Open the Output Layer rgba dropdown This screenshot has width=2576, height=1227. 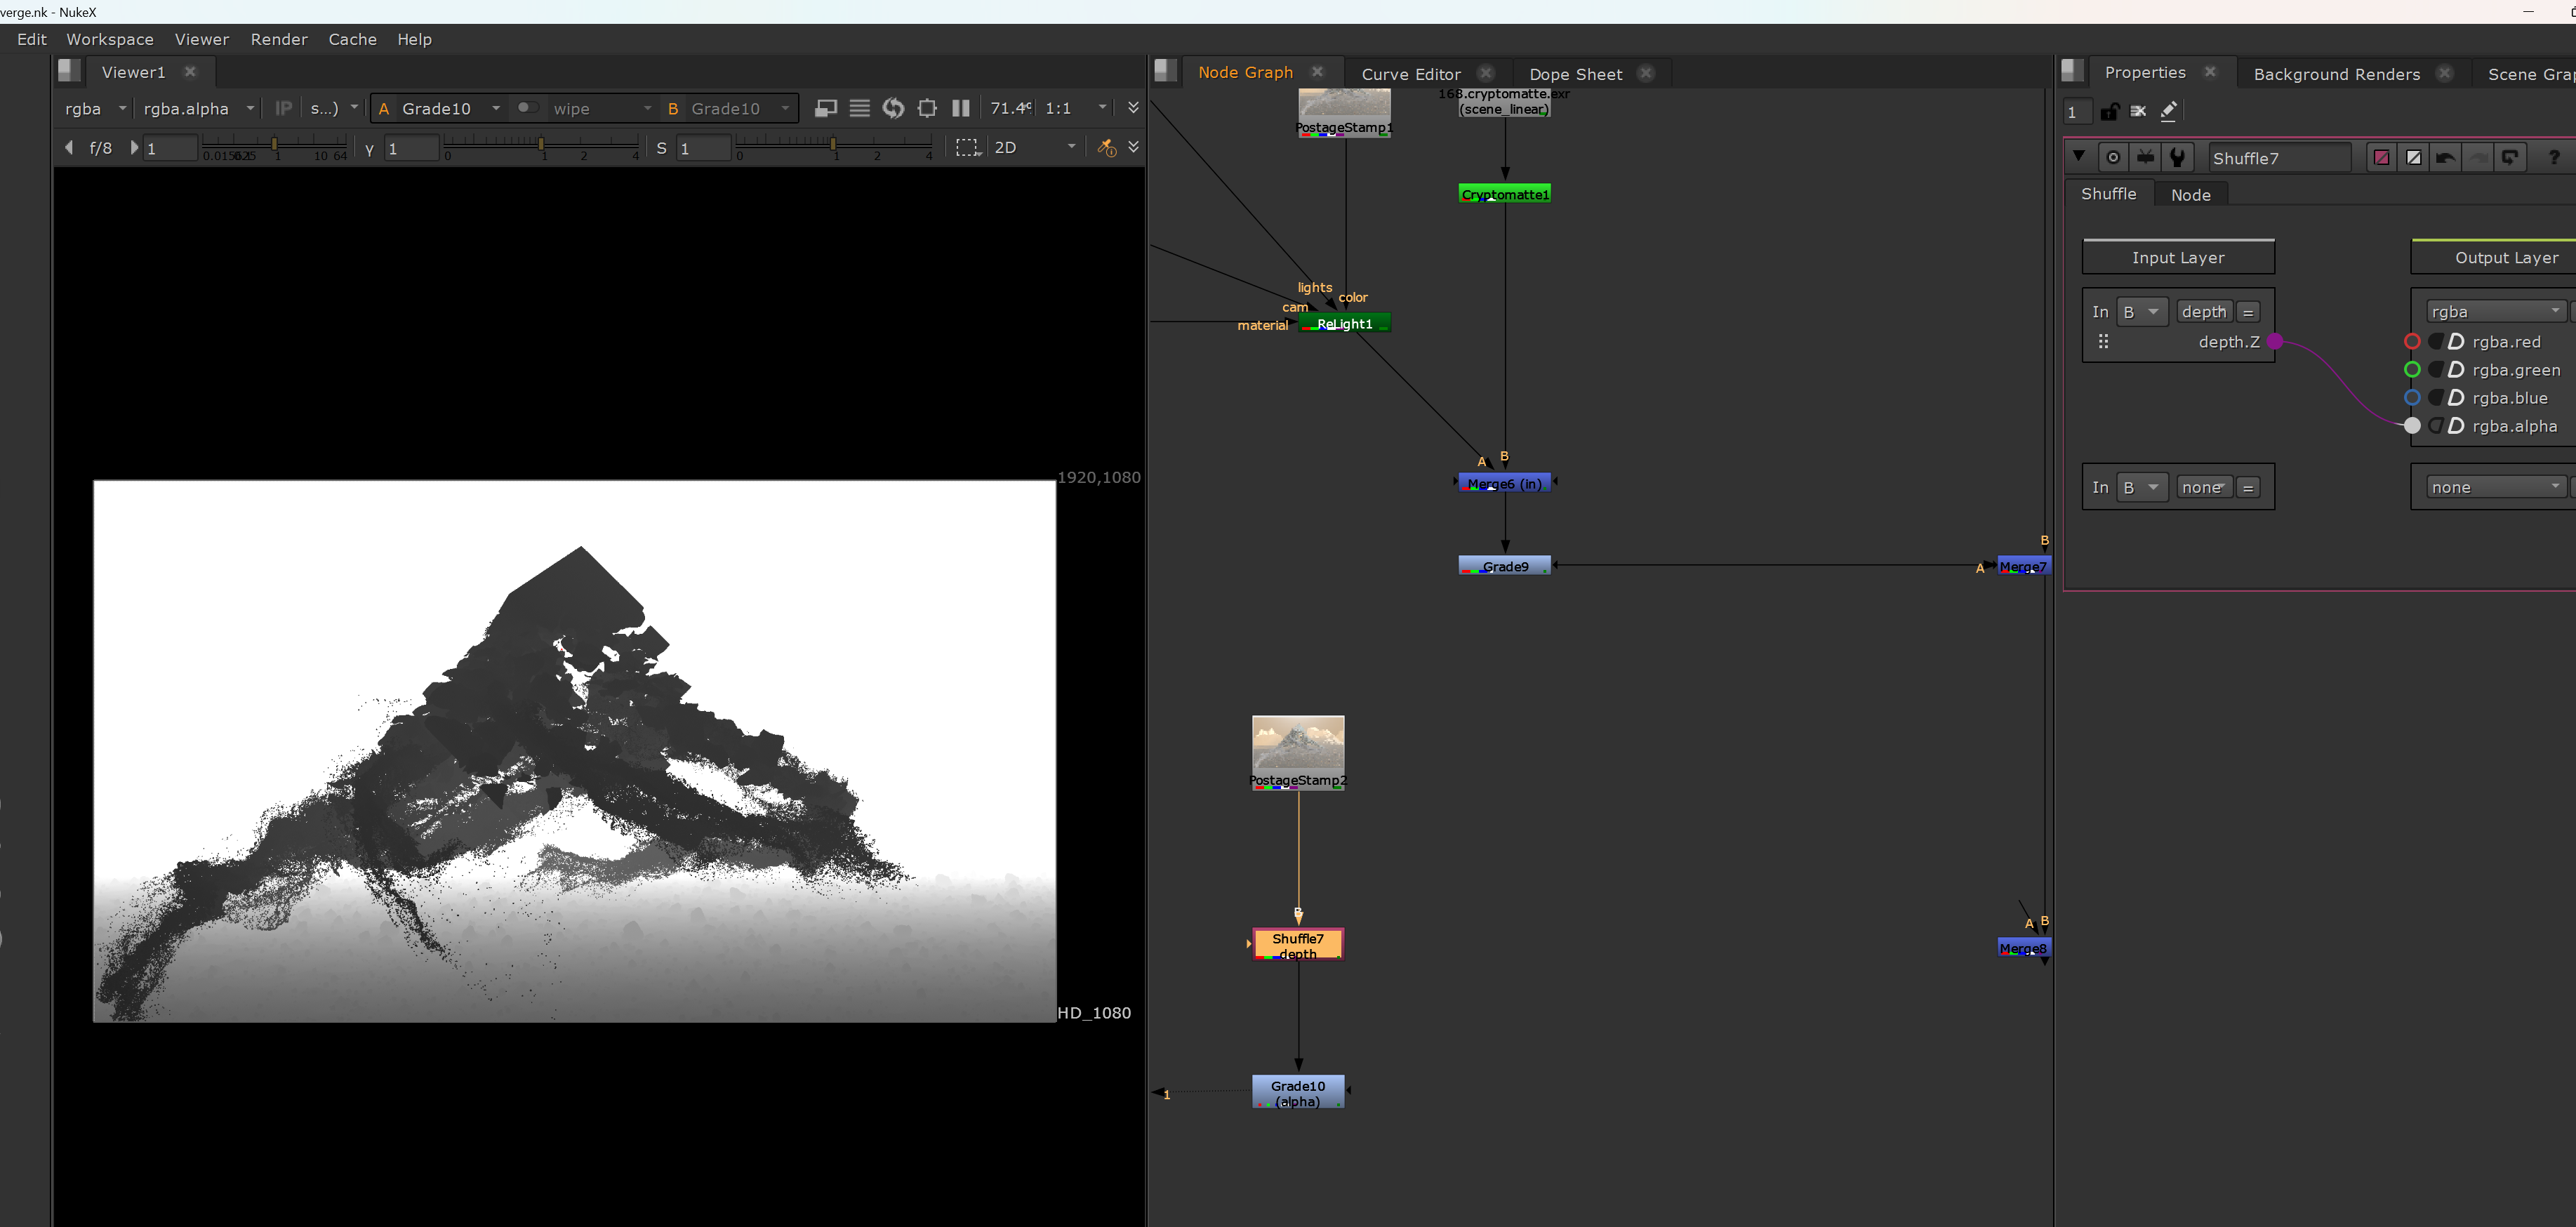[x=2495, y=312]
